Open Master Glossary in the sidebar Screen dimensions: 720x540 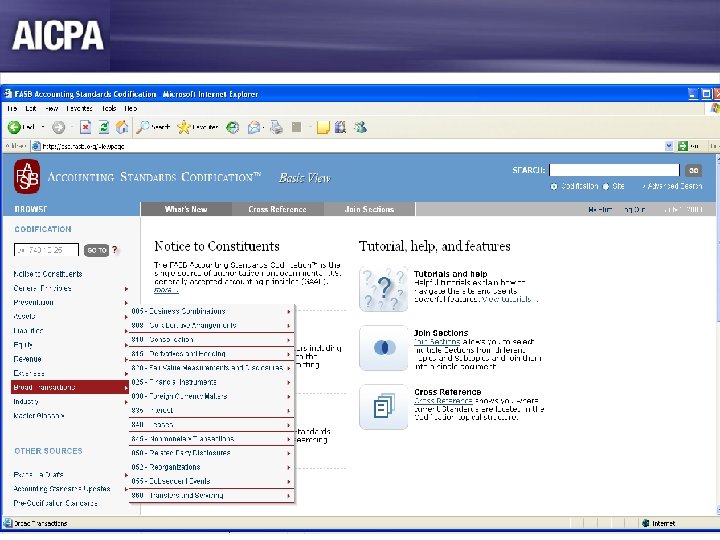[39, 416]
